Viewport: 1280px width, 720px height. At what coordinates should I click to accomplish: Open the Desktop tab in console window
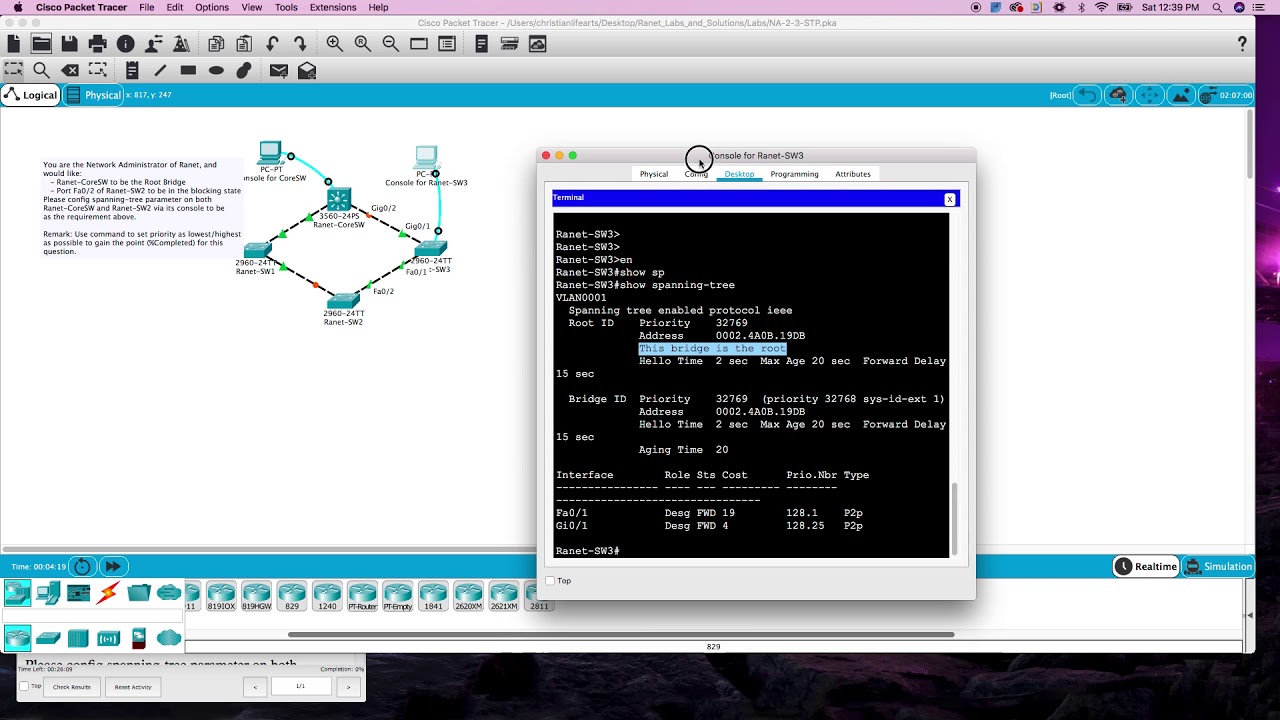pos(739,174)
